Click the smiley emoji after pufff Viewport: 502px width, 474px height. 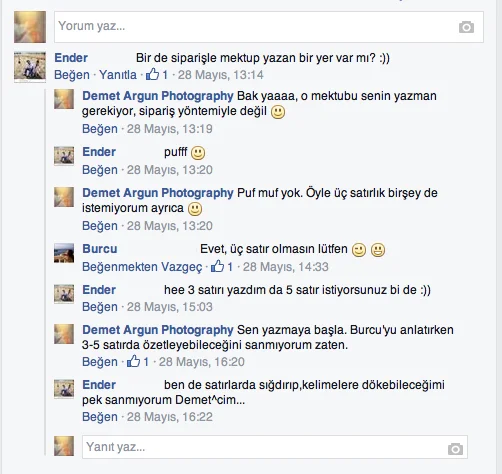pos(198,153)
